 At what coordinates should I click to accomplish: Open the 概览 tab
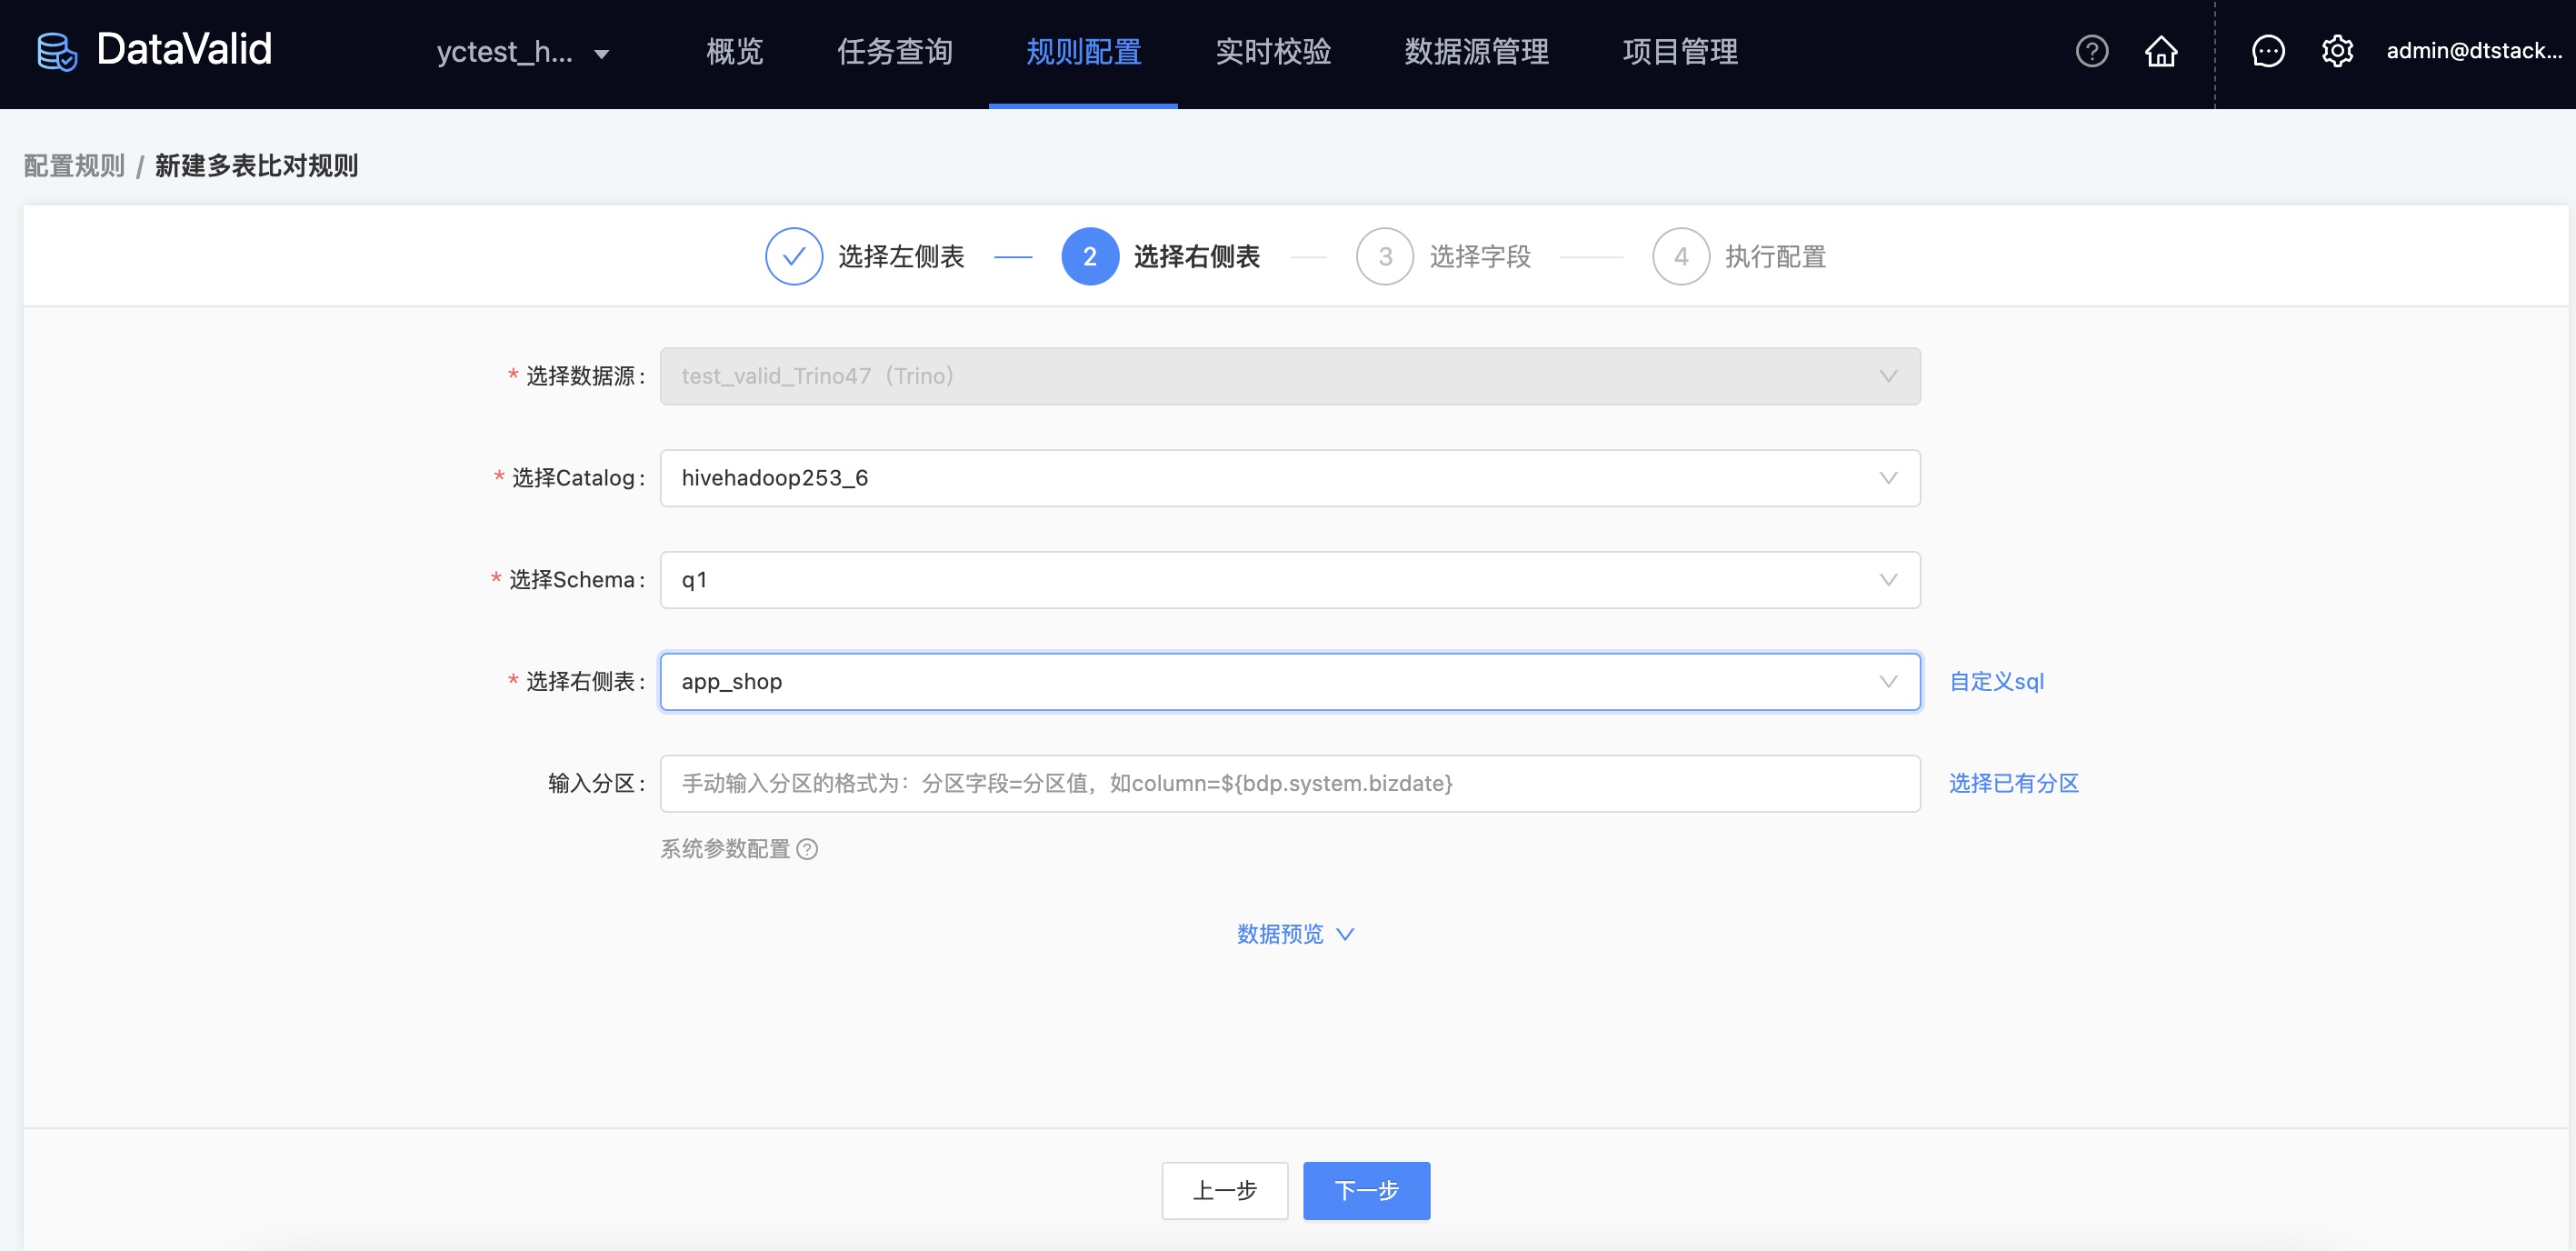734,52
